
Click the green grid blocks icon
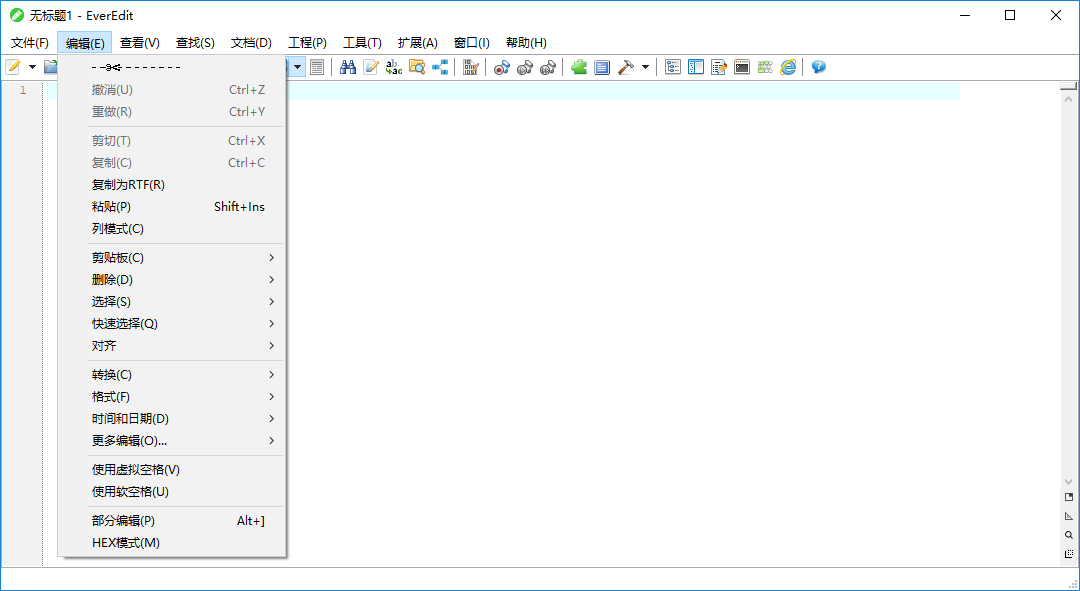[x=765, y=67]
